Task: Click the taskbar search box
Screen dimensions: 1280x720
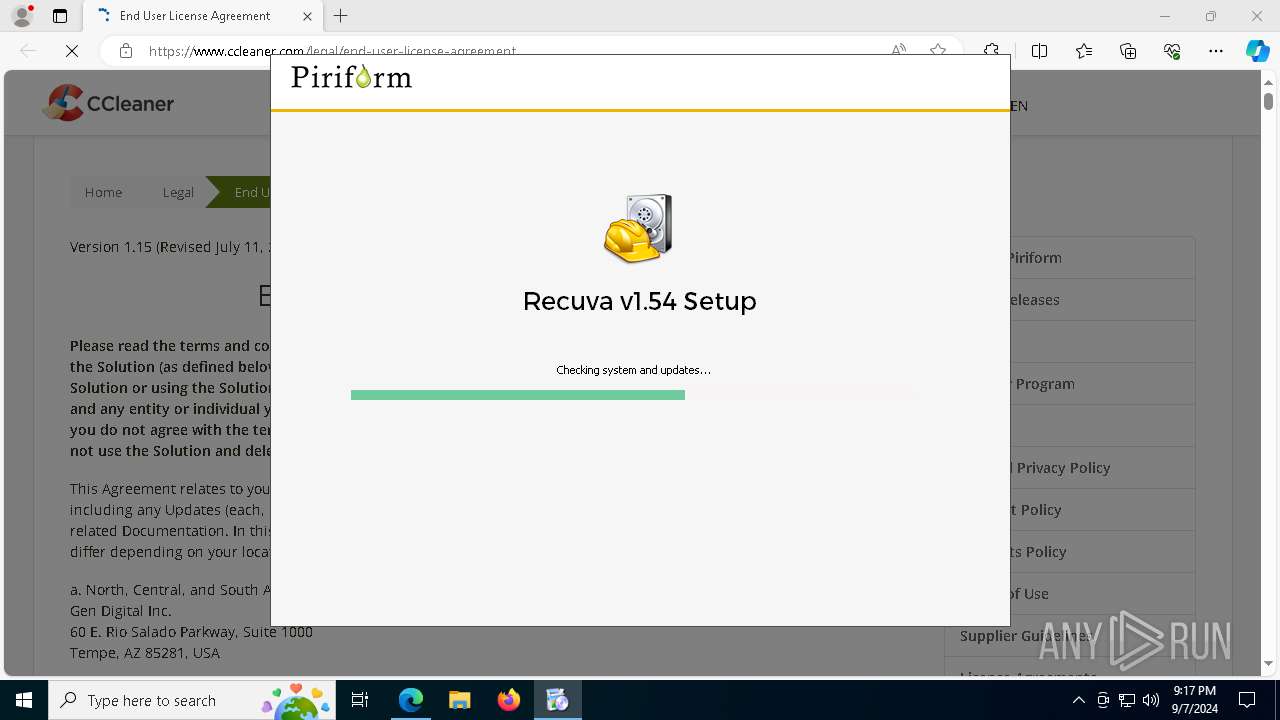Action: coord(194,700)
